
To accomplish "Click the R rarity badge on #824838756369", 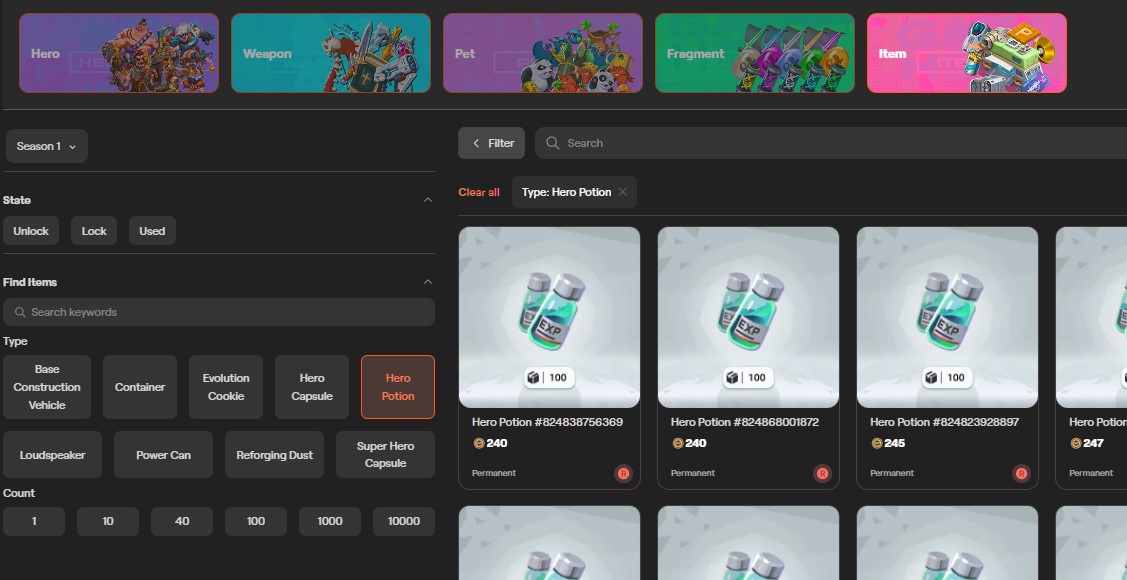I will 623,474.
